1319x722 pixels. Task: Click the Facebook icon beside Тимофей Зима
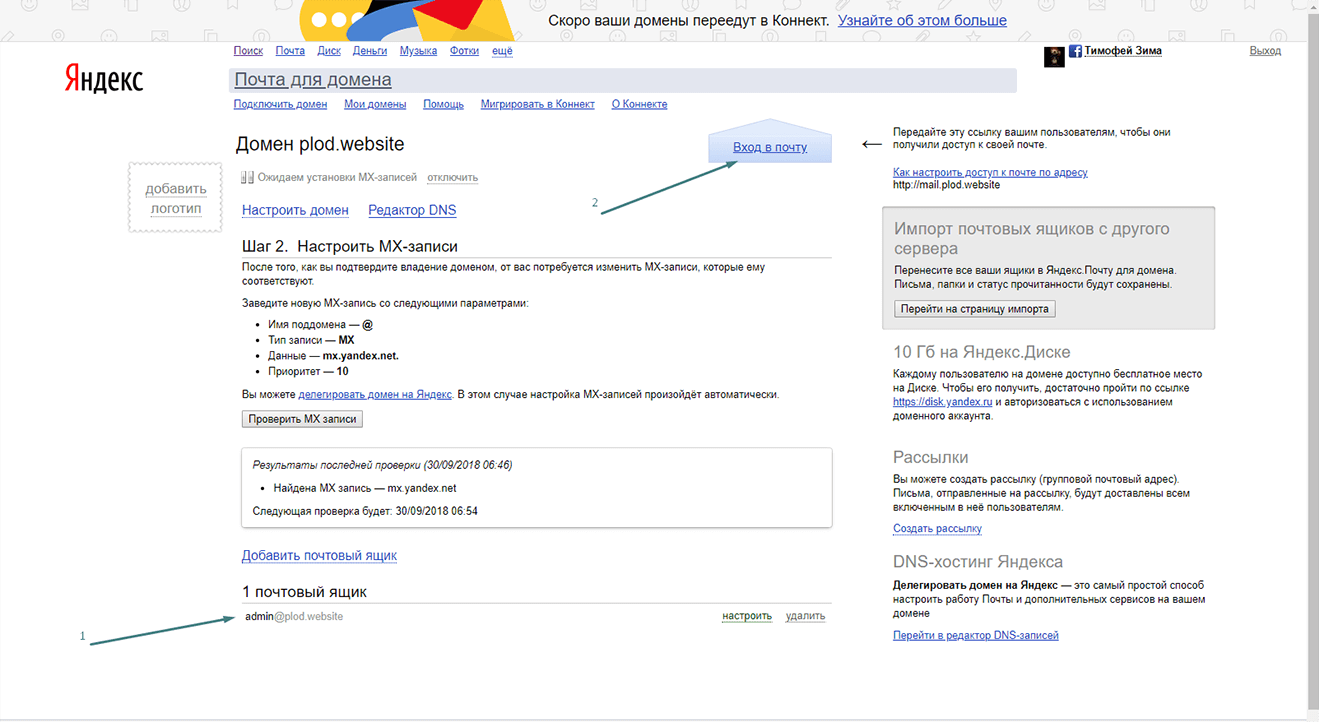pyautogui.click(x=1075, y=51)
